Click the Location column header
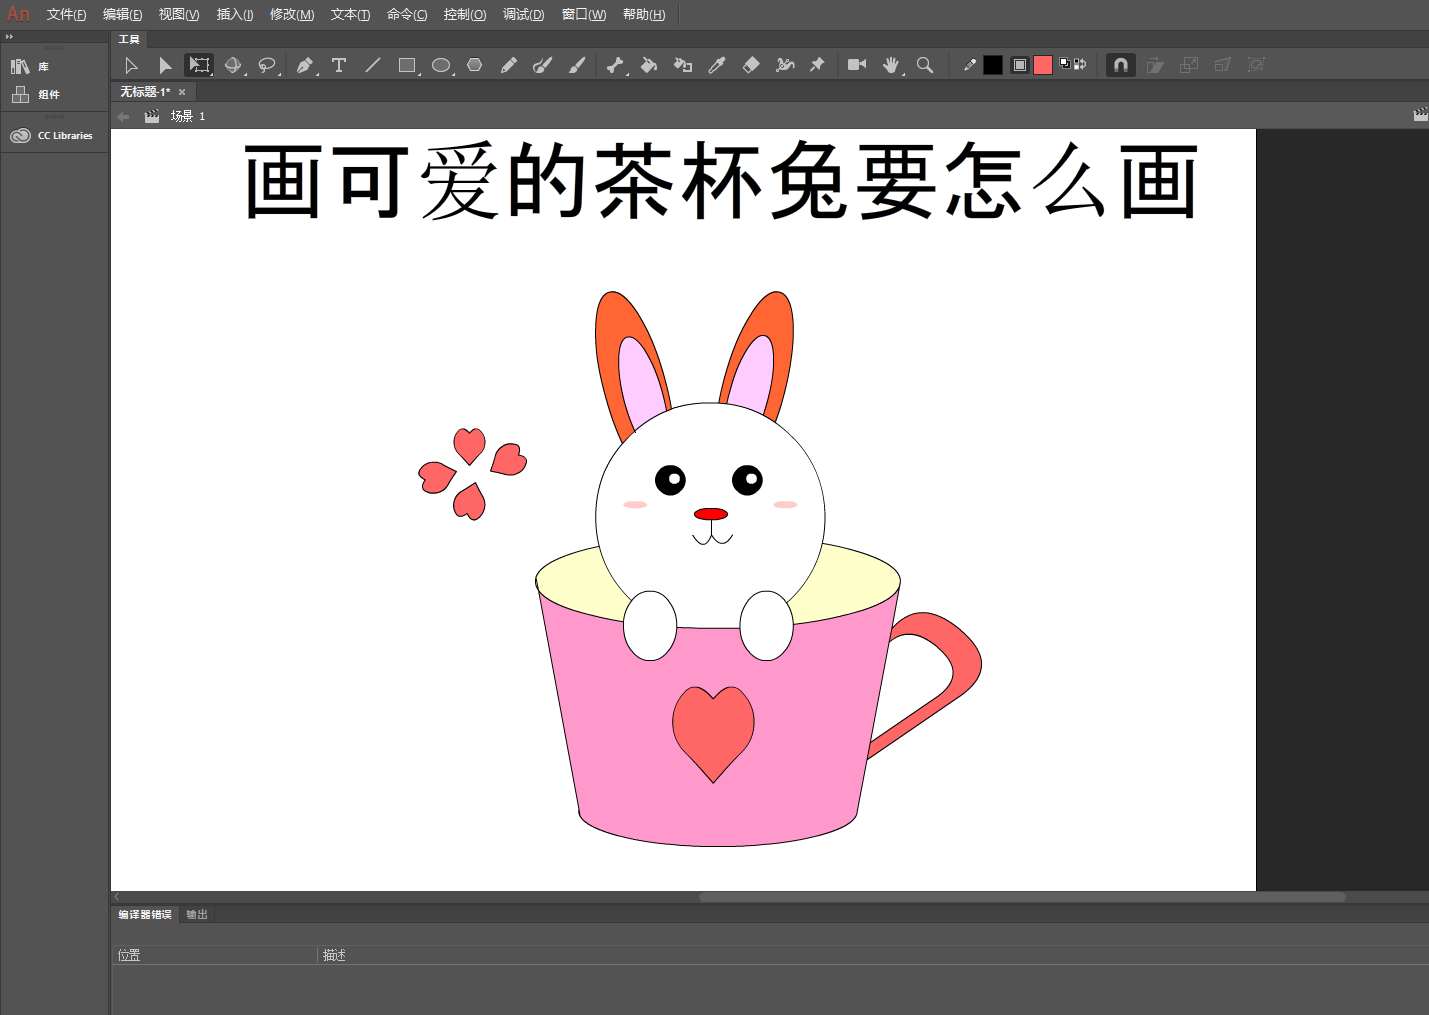1429x1015 pixels. pos(215,955)
